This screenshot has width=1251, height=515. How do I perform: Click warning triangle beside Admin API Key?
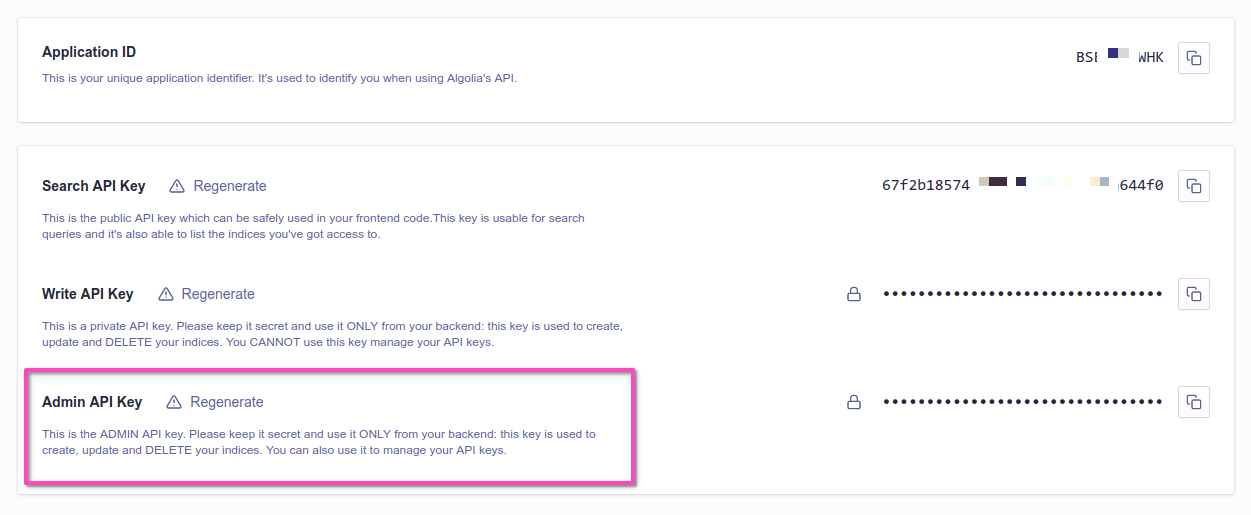tap(174, 402)
